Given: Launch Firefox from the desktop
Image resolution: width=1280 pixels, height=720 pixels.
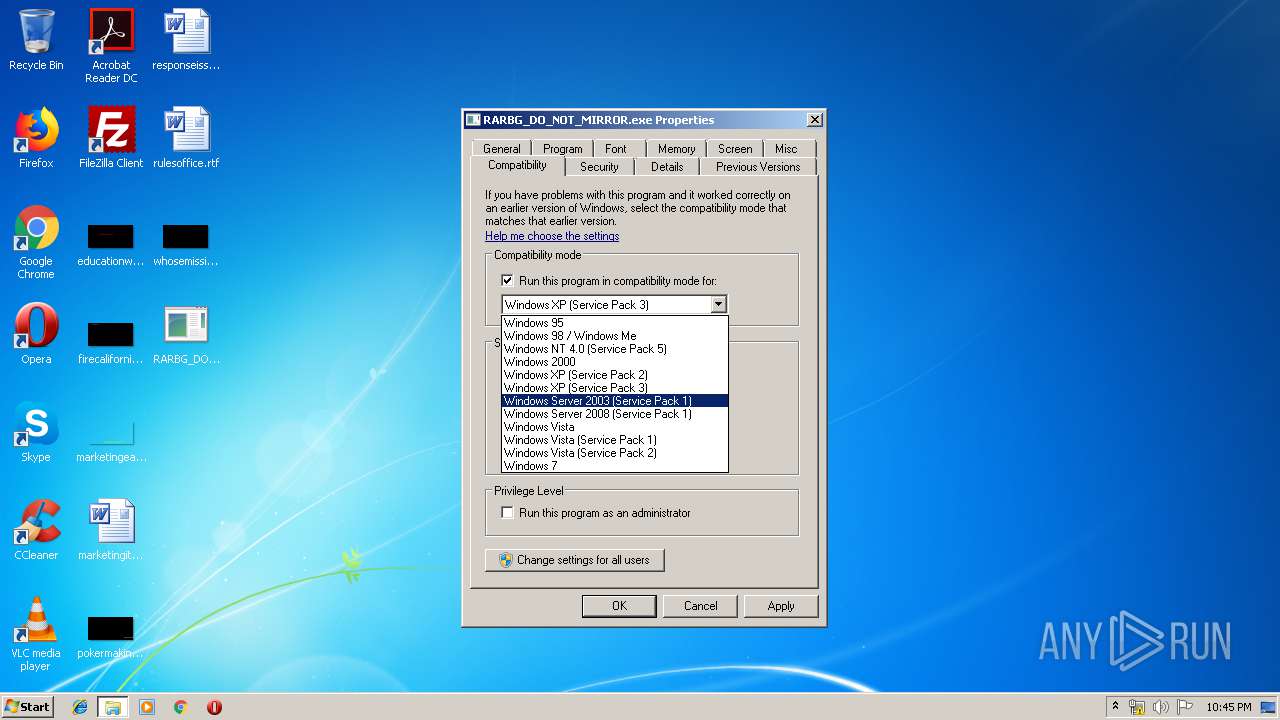Looking at the screenshot, I should coord(36,138).
